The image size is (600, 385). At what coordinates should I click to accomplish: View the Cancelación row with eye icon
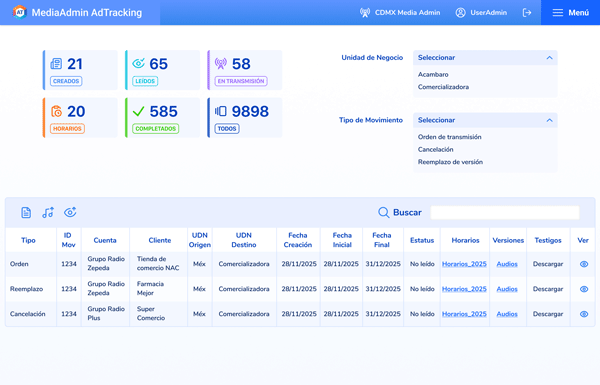pyautogui.click(x=584, y=314)
